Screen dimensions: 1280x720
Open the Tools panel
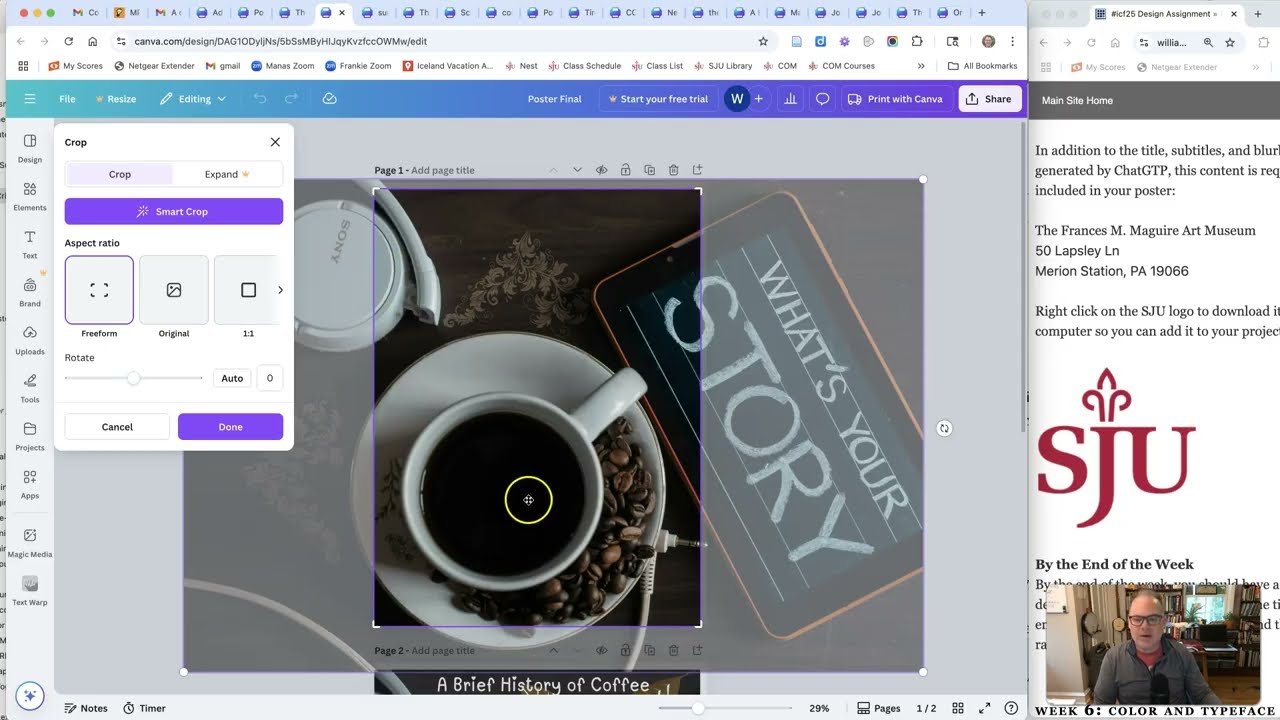point(30,388)
